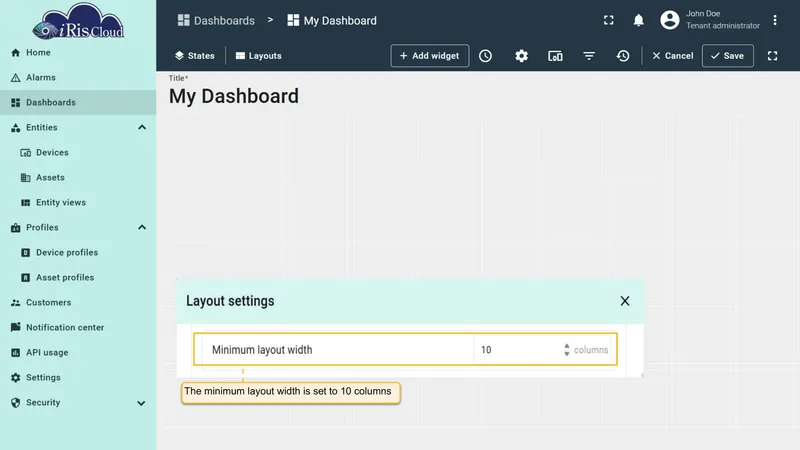Open Settings in the sidebar

click(x=78, y=378)
